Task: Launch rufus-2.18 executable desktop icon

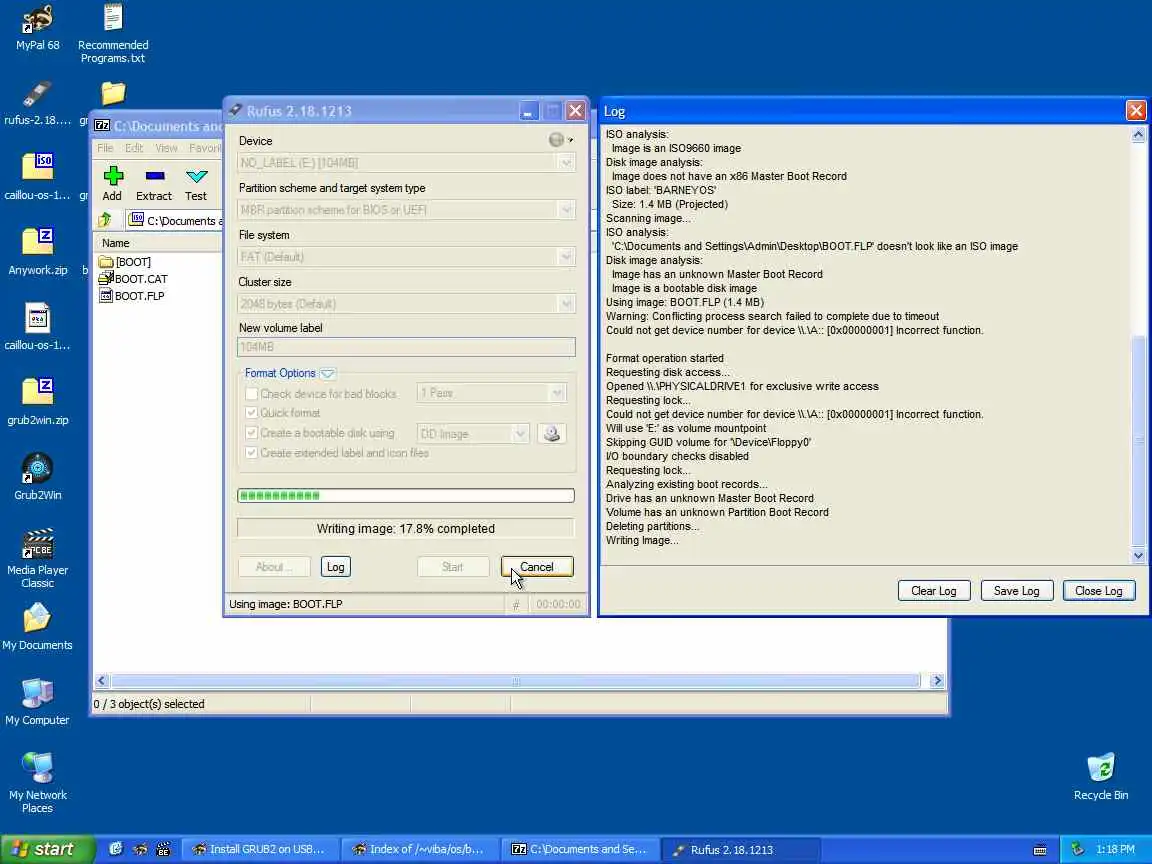Action: click(x=37, y=103)
